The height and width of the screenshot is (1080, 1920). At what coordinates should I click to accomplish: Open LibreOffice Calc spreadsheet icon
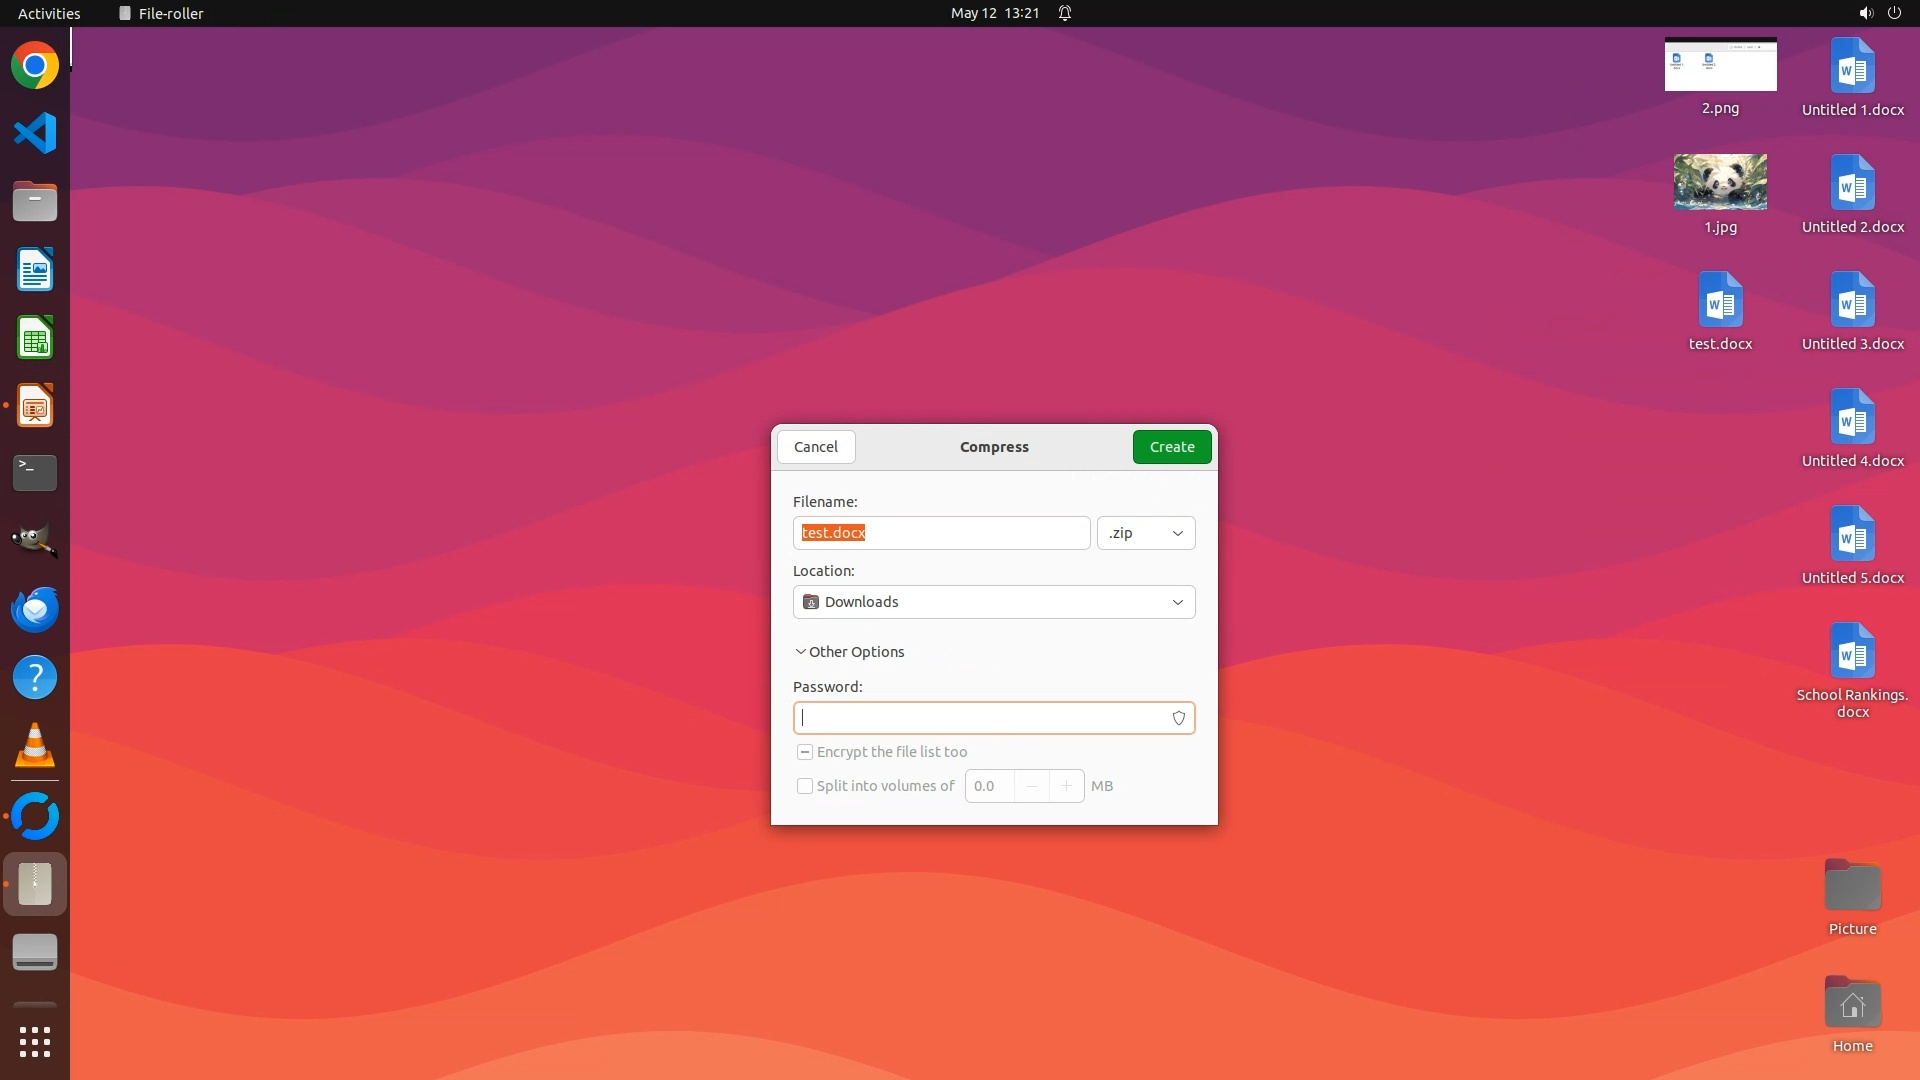pyautogui.click(x=35, y=338)
